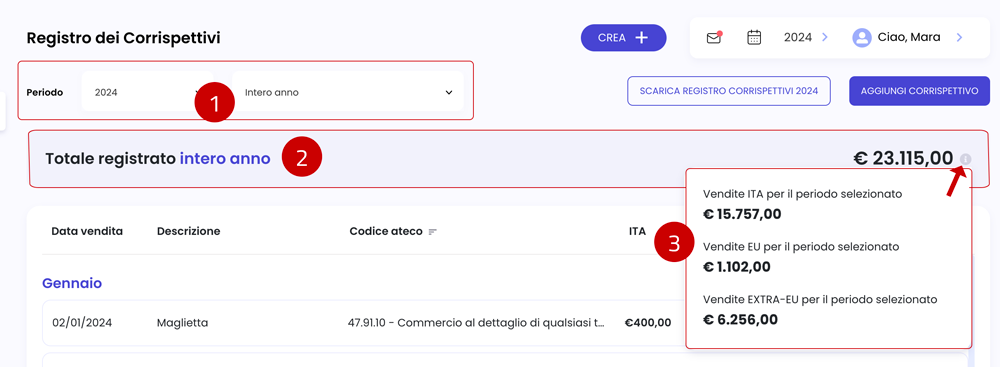
Task: Open the calendar icon in header
Action: click(x=754, y=37)
